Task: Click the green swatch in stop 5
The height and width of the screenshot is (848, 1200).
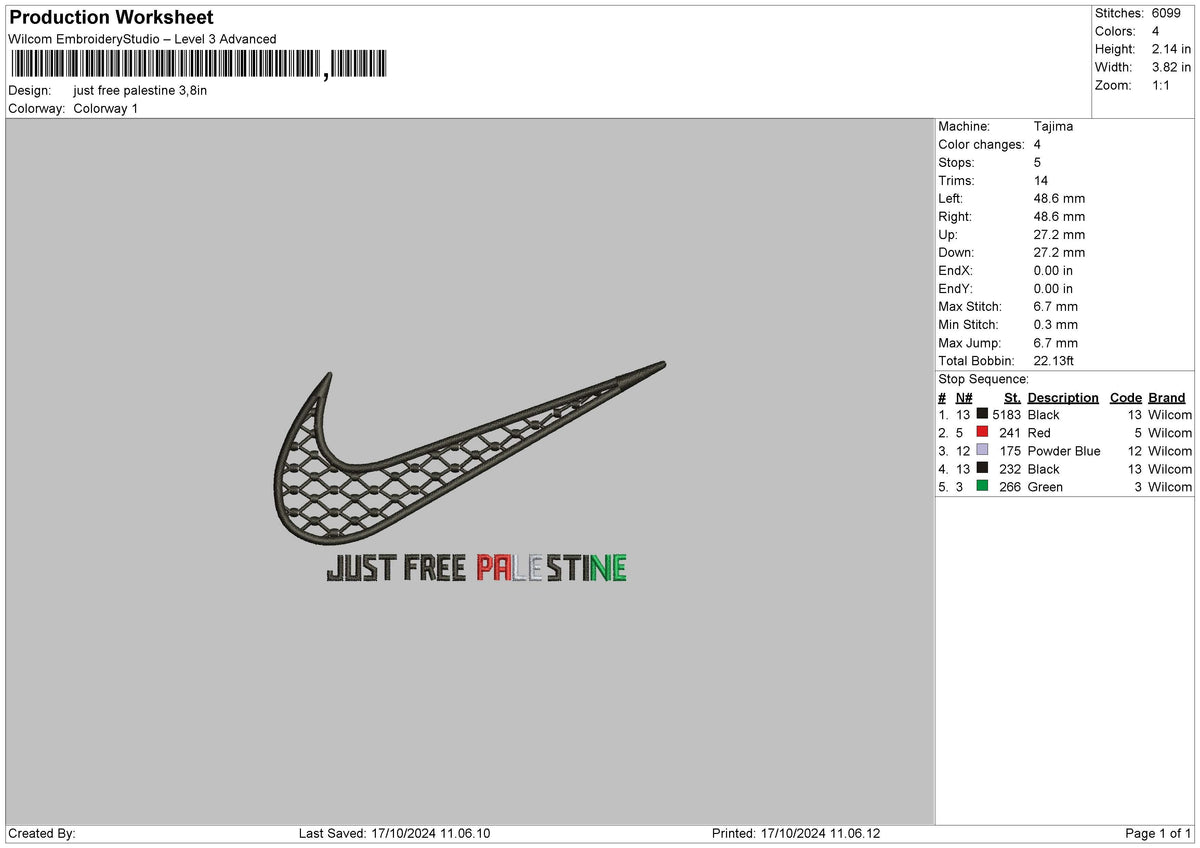Action: 982,486
